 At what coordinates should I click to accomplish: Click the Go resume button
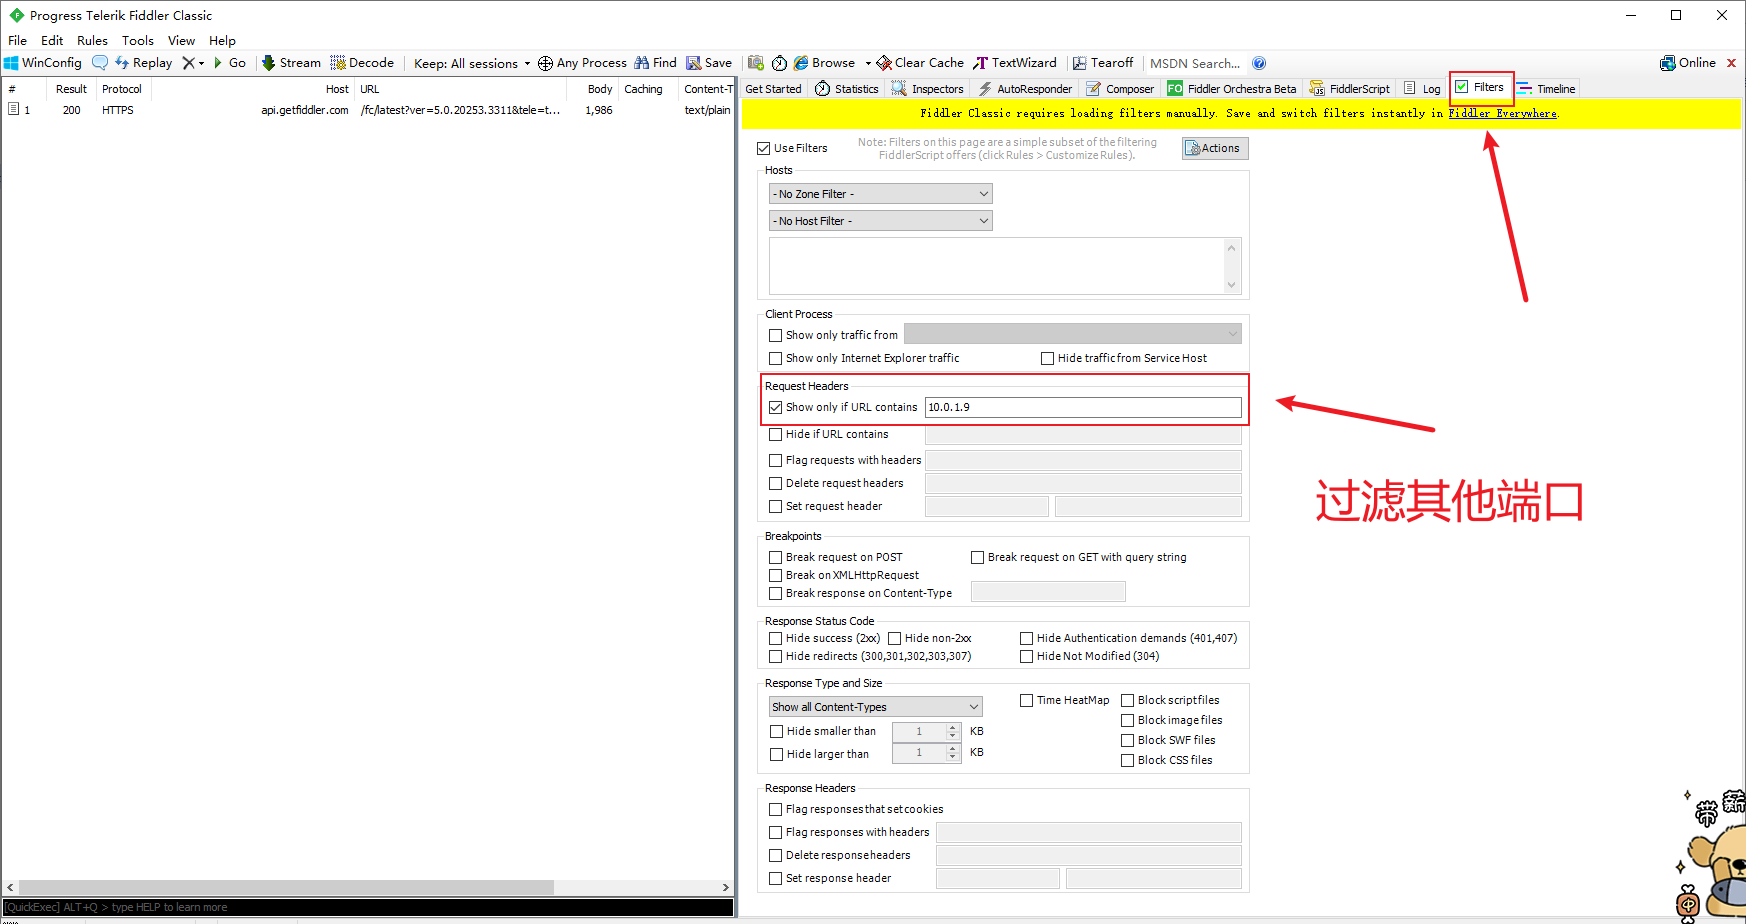click(x=230, y=63)
